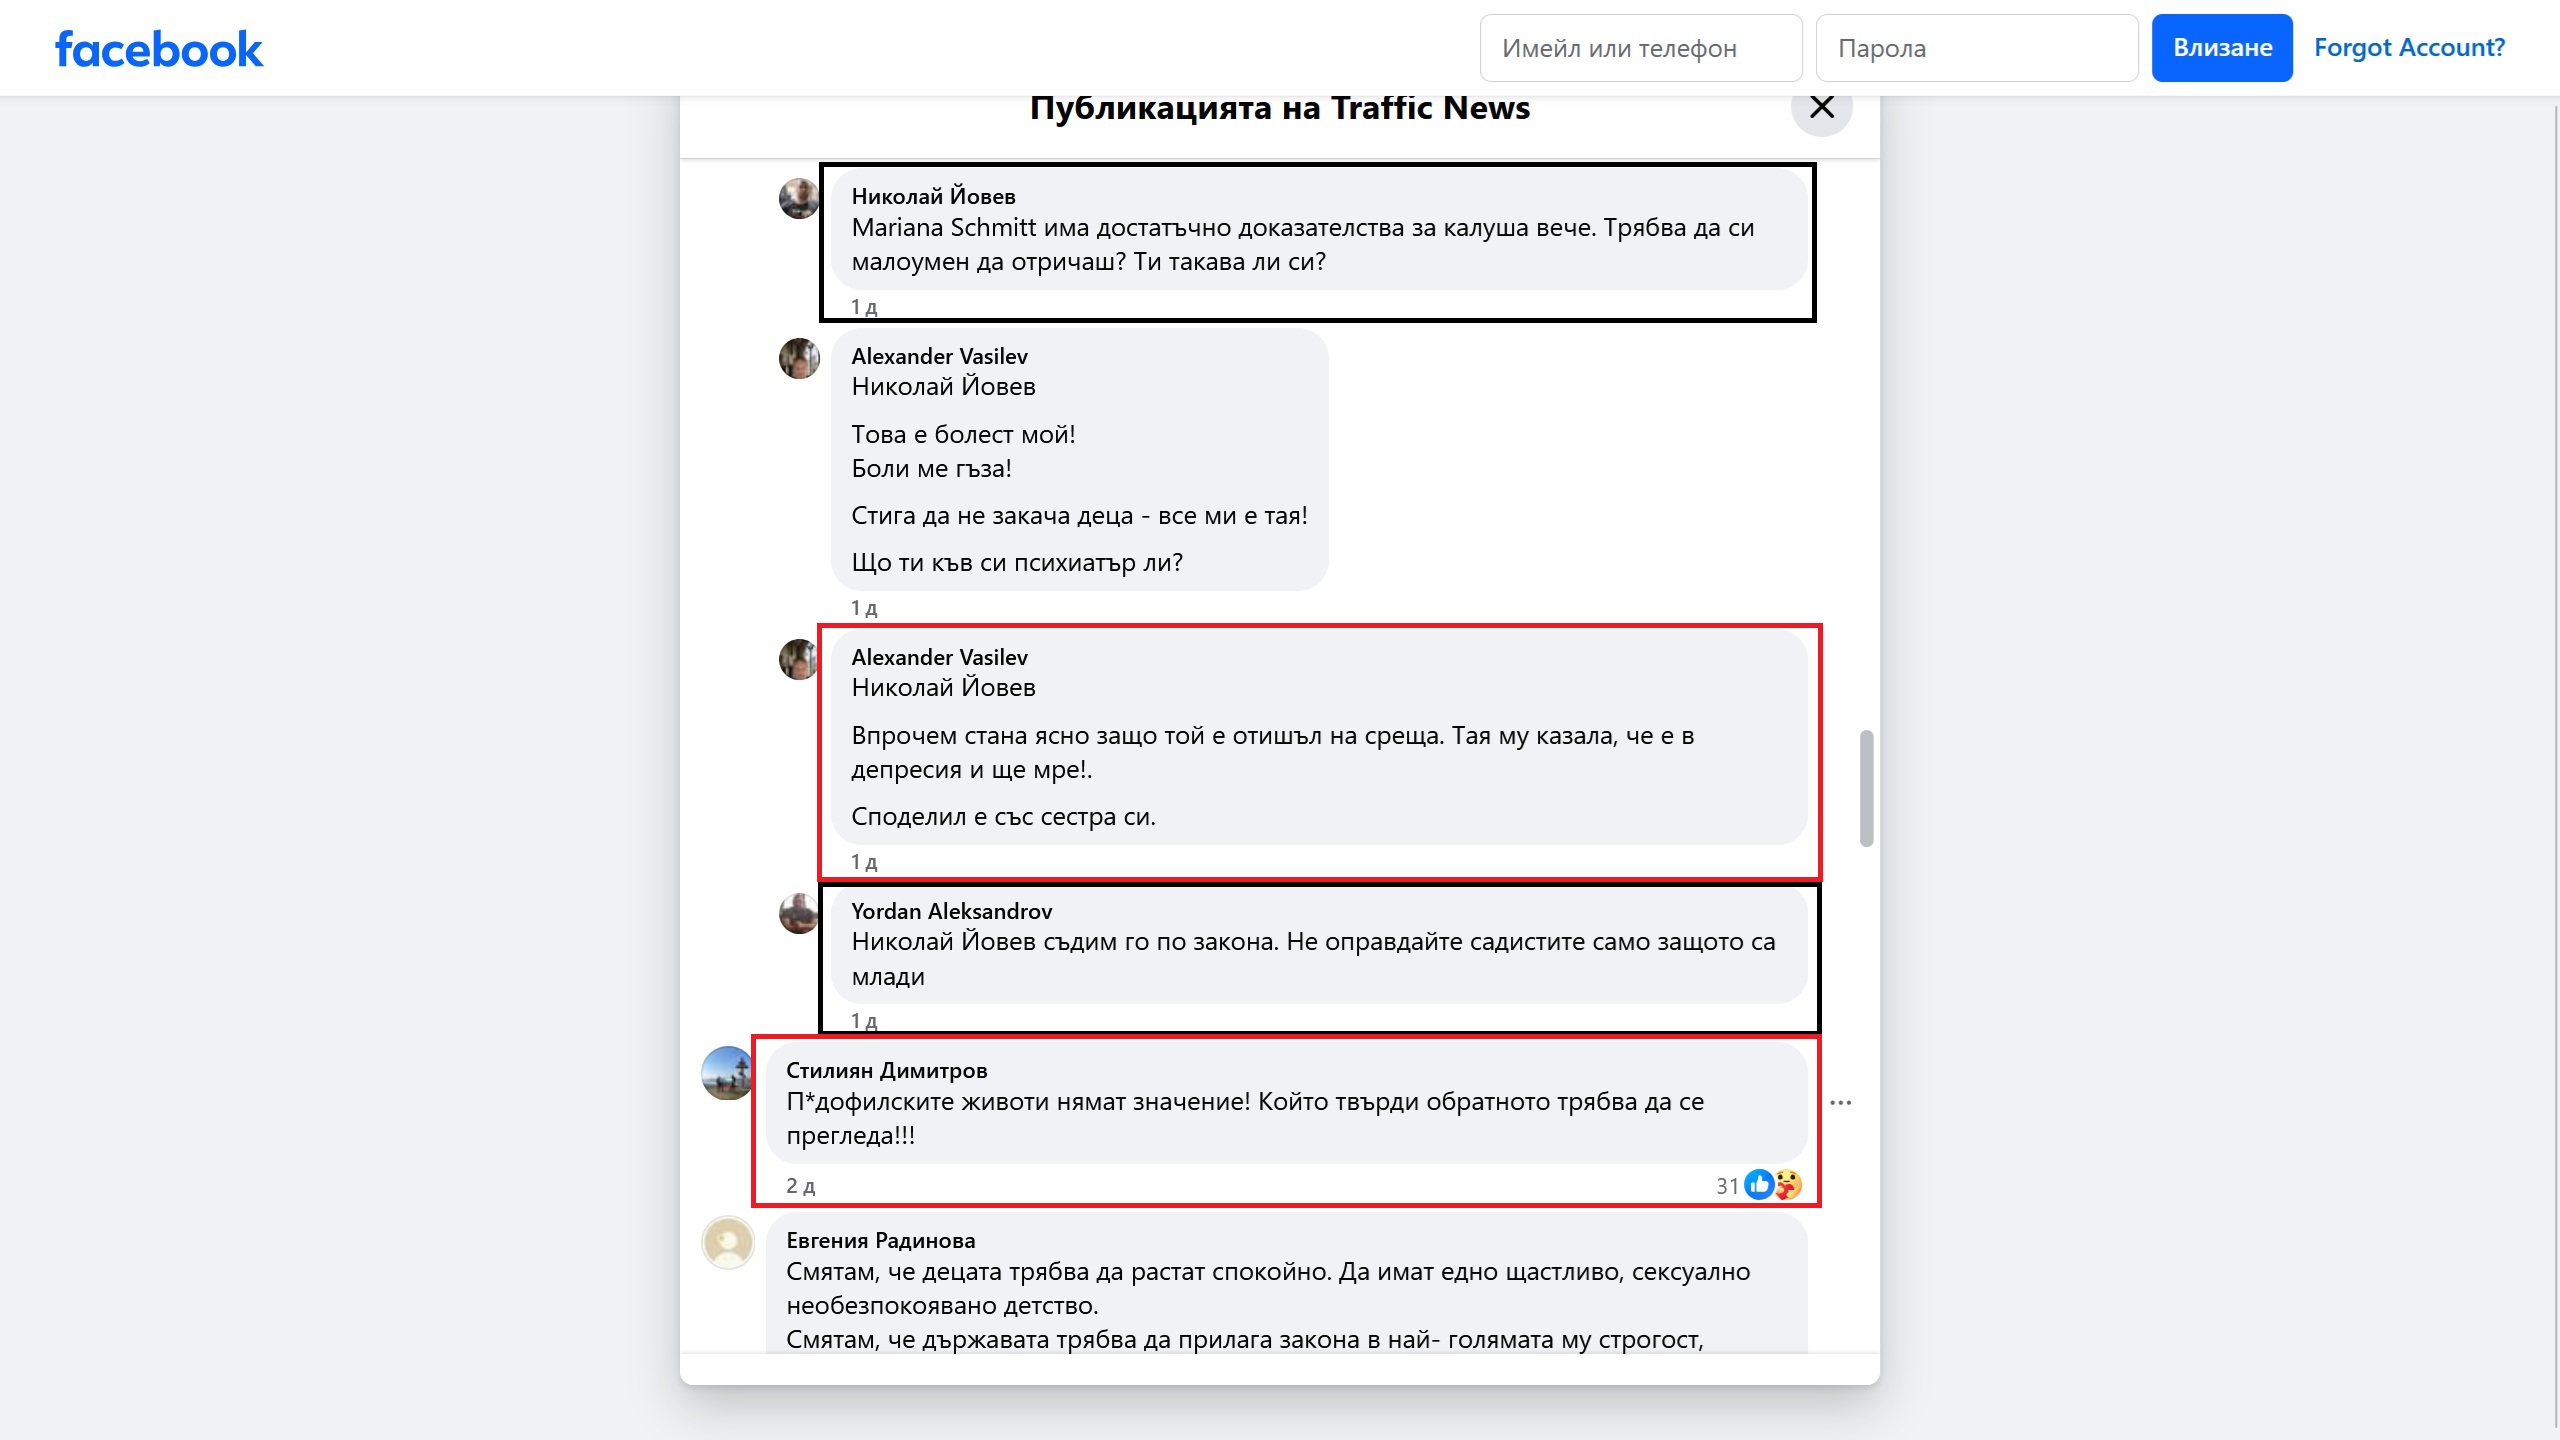Viewport: 2560px width, 1440px height.
Task: Click the text 'Боли ме гъза!'
Action: tap(931, 469)
